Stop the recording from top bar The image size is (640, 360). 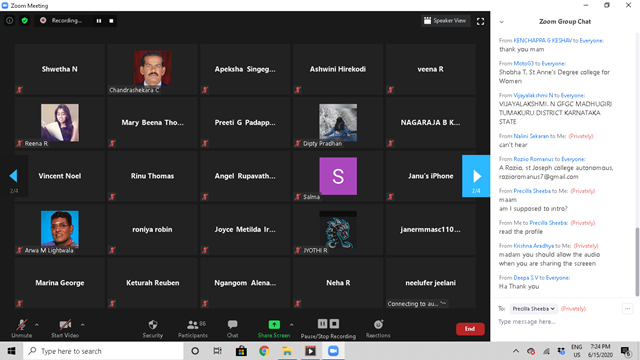point(111,21)
